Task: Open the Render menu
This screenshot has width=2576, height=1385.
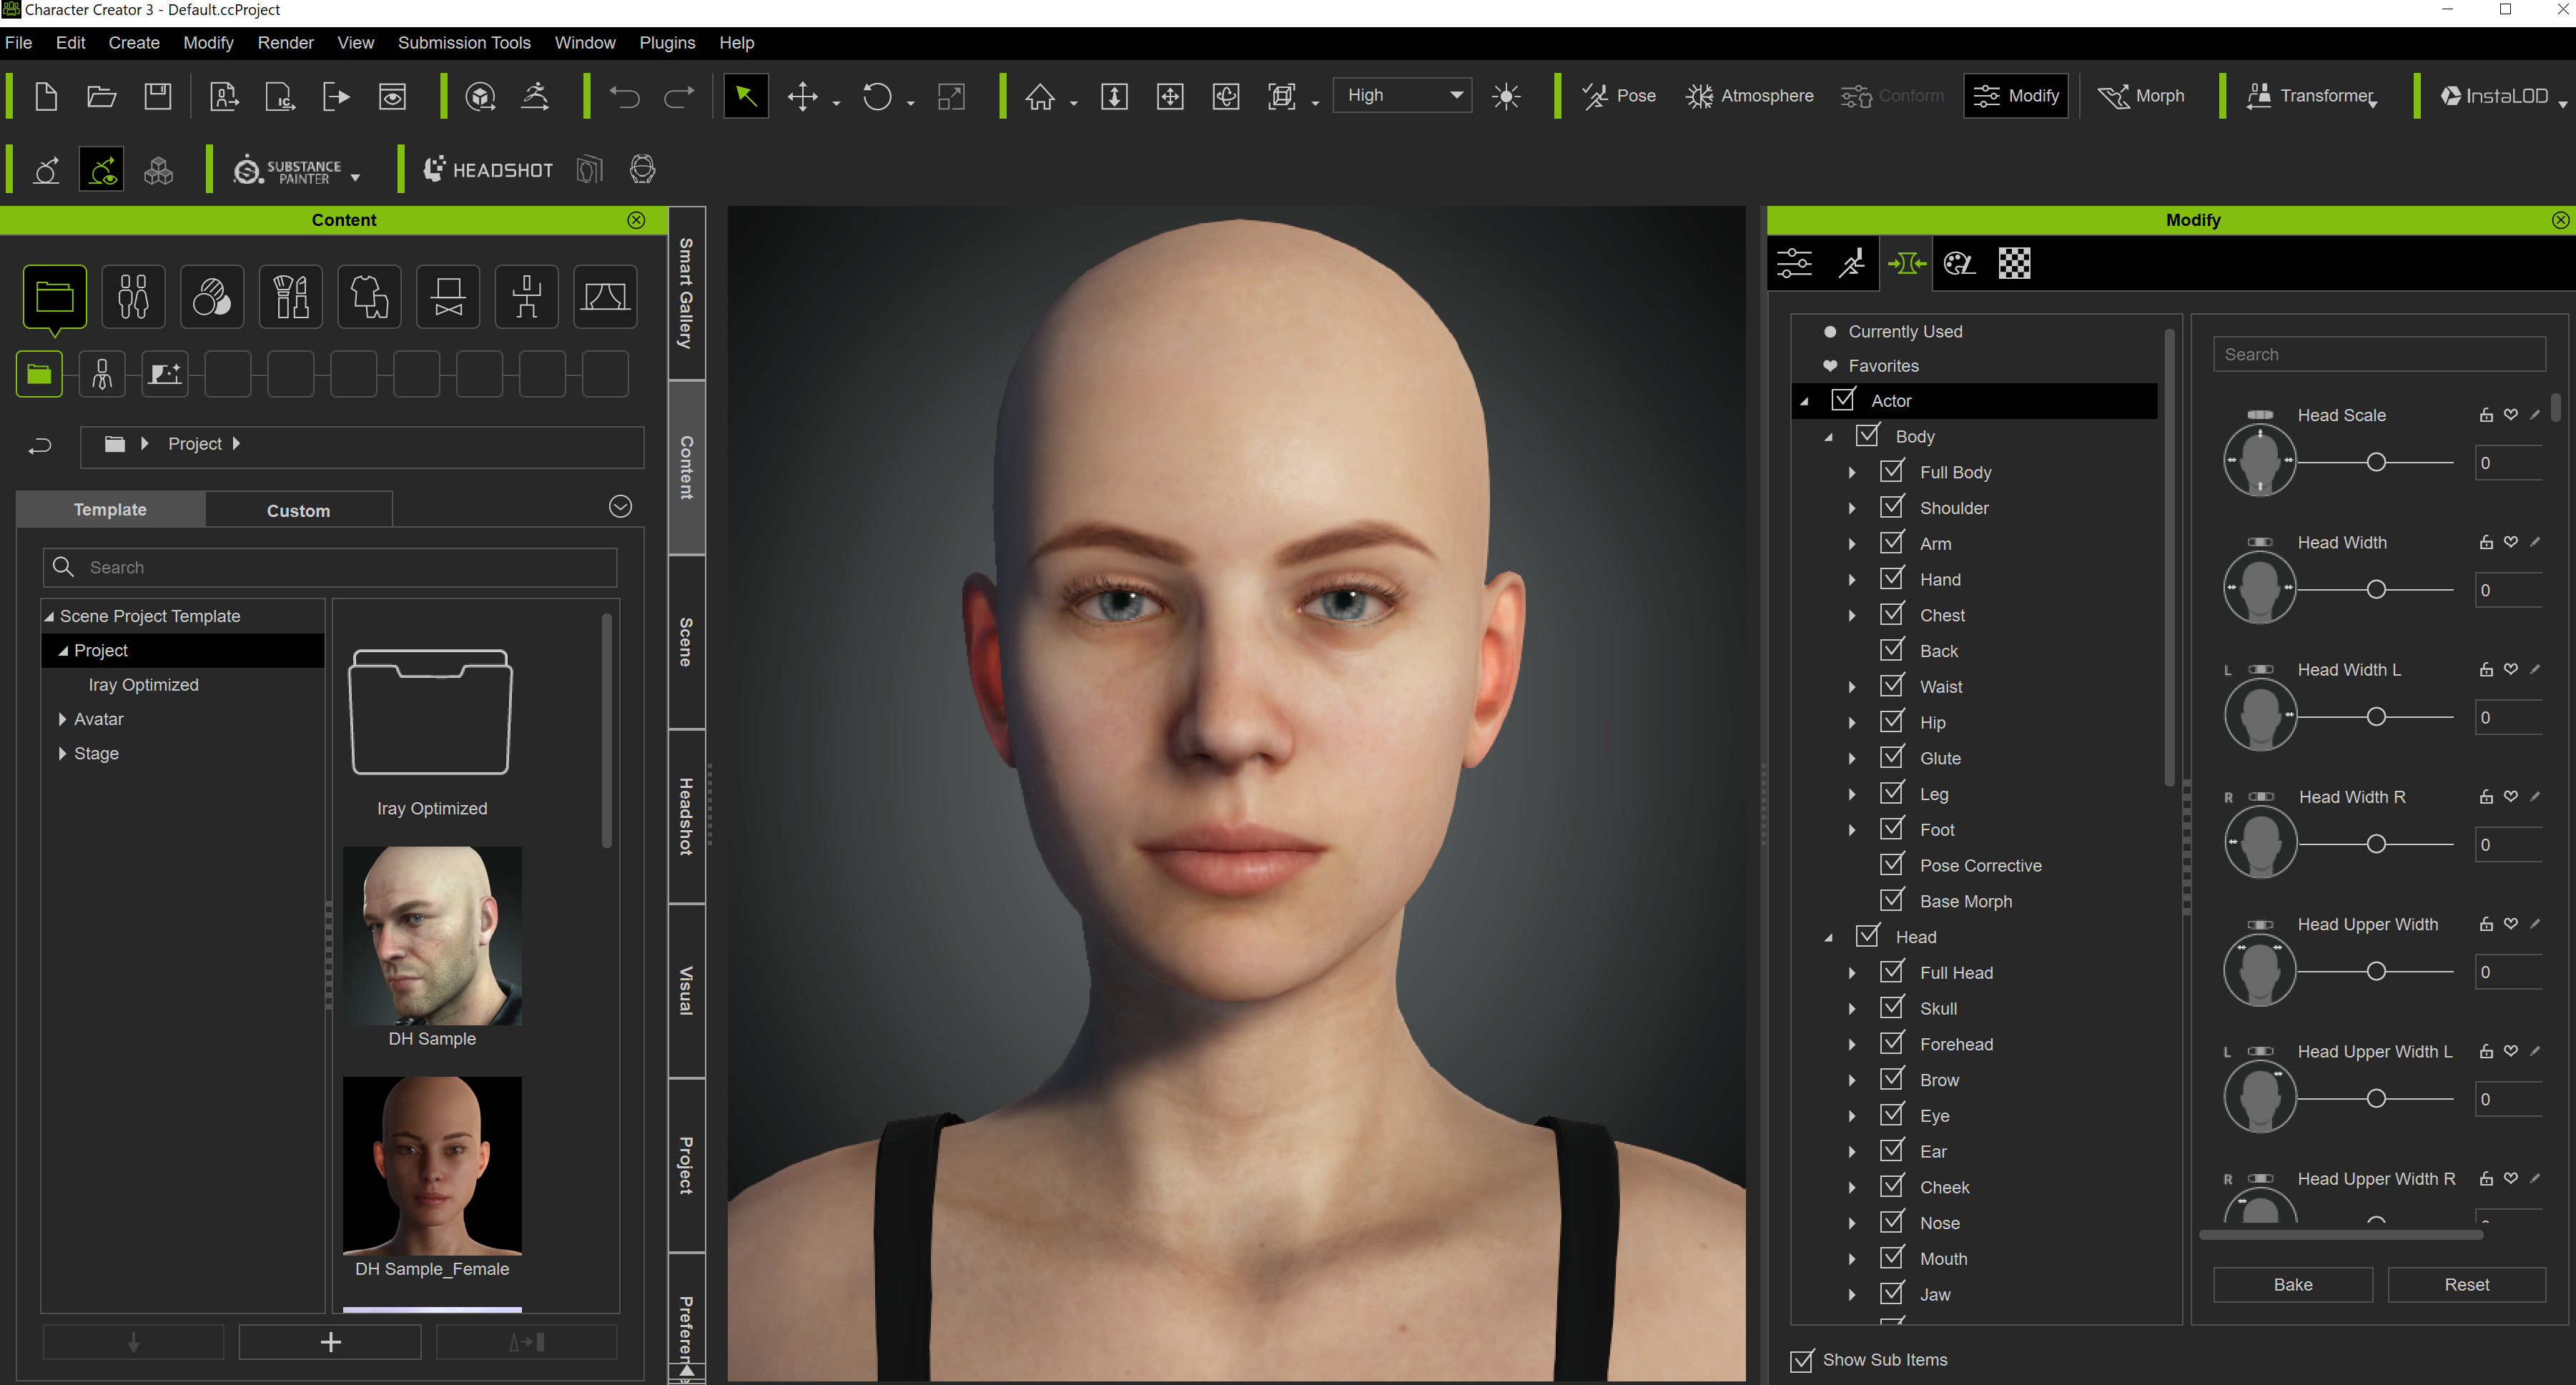Action: point(285,43)
